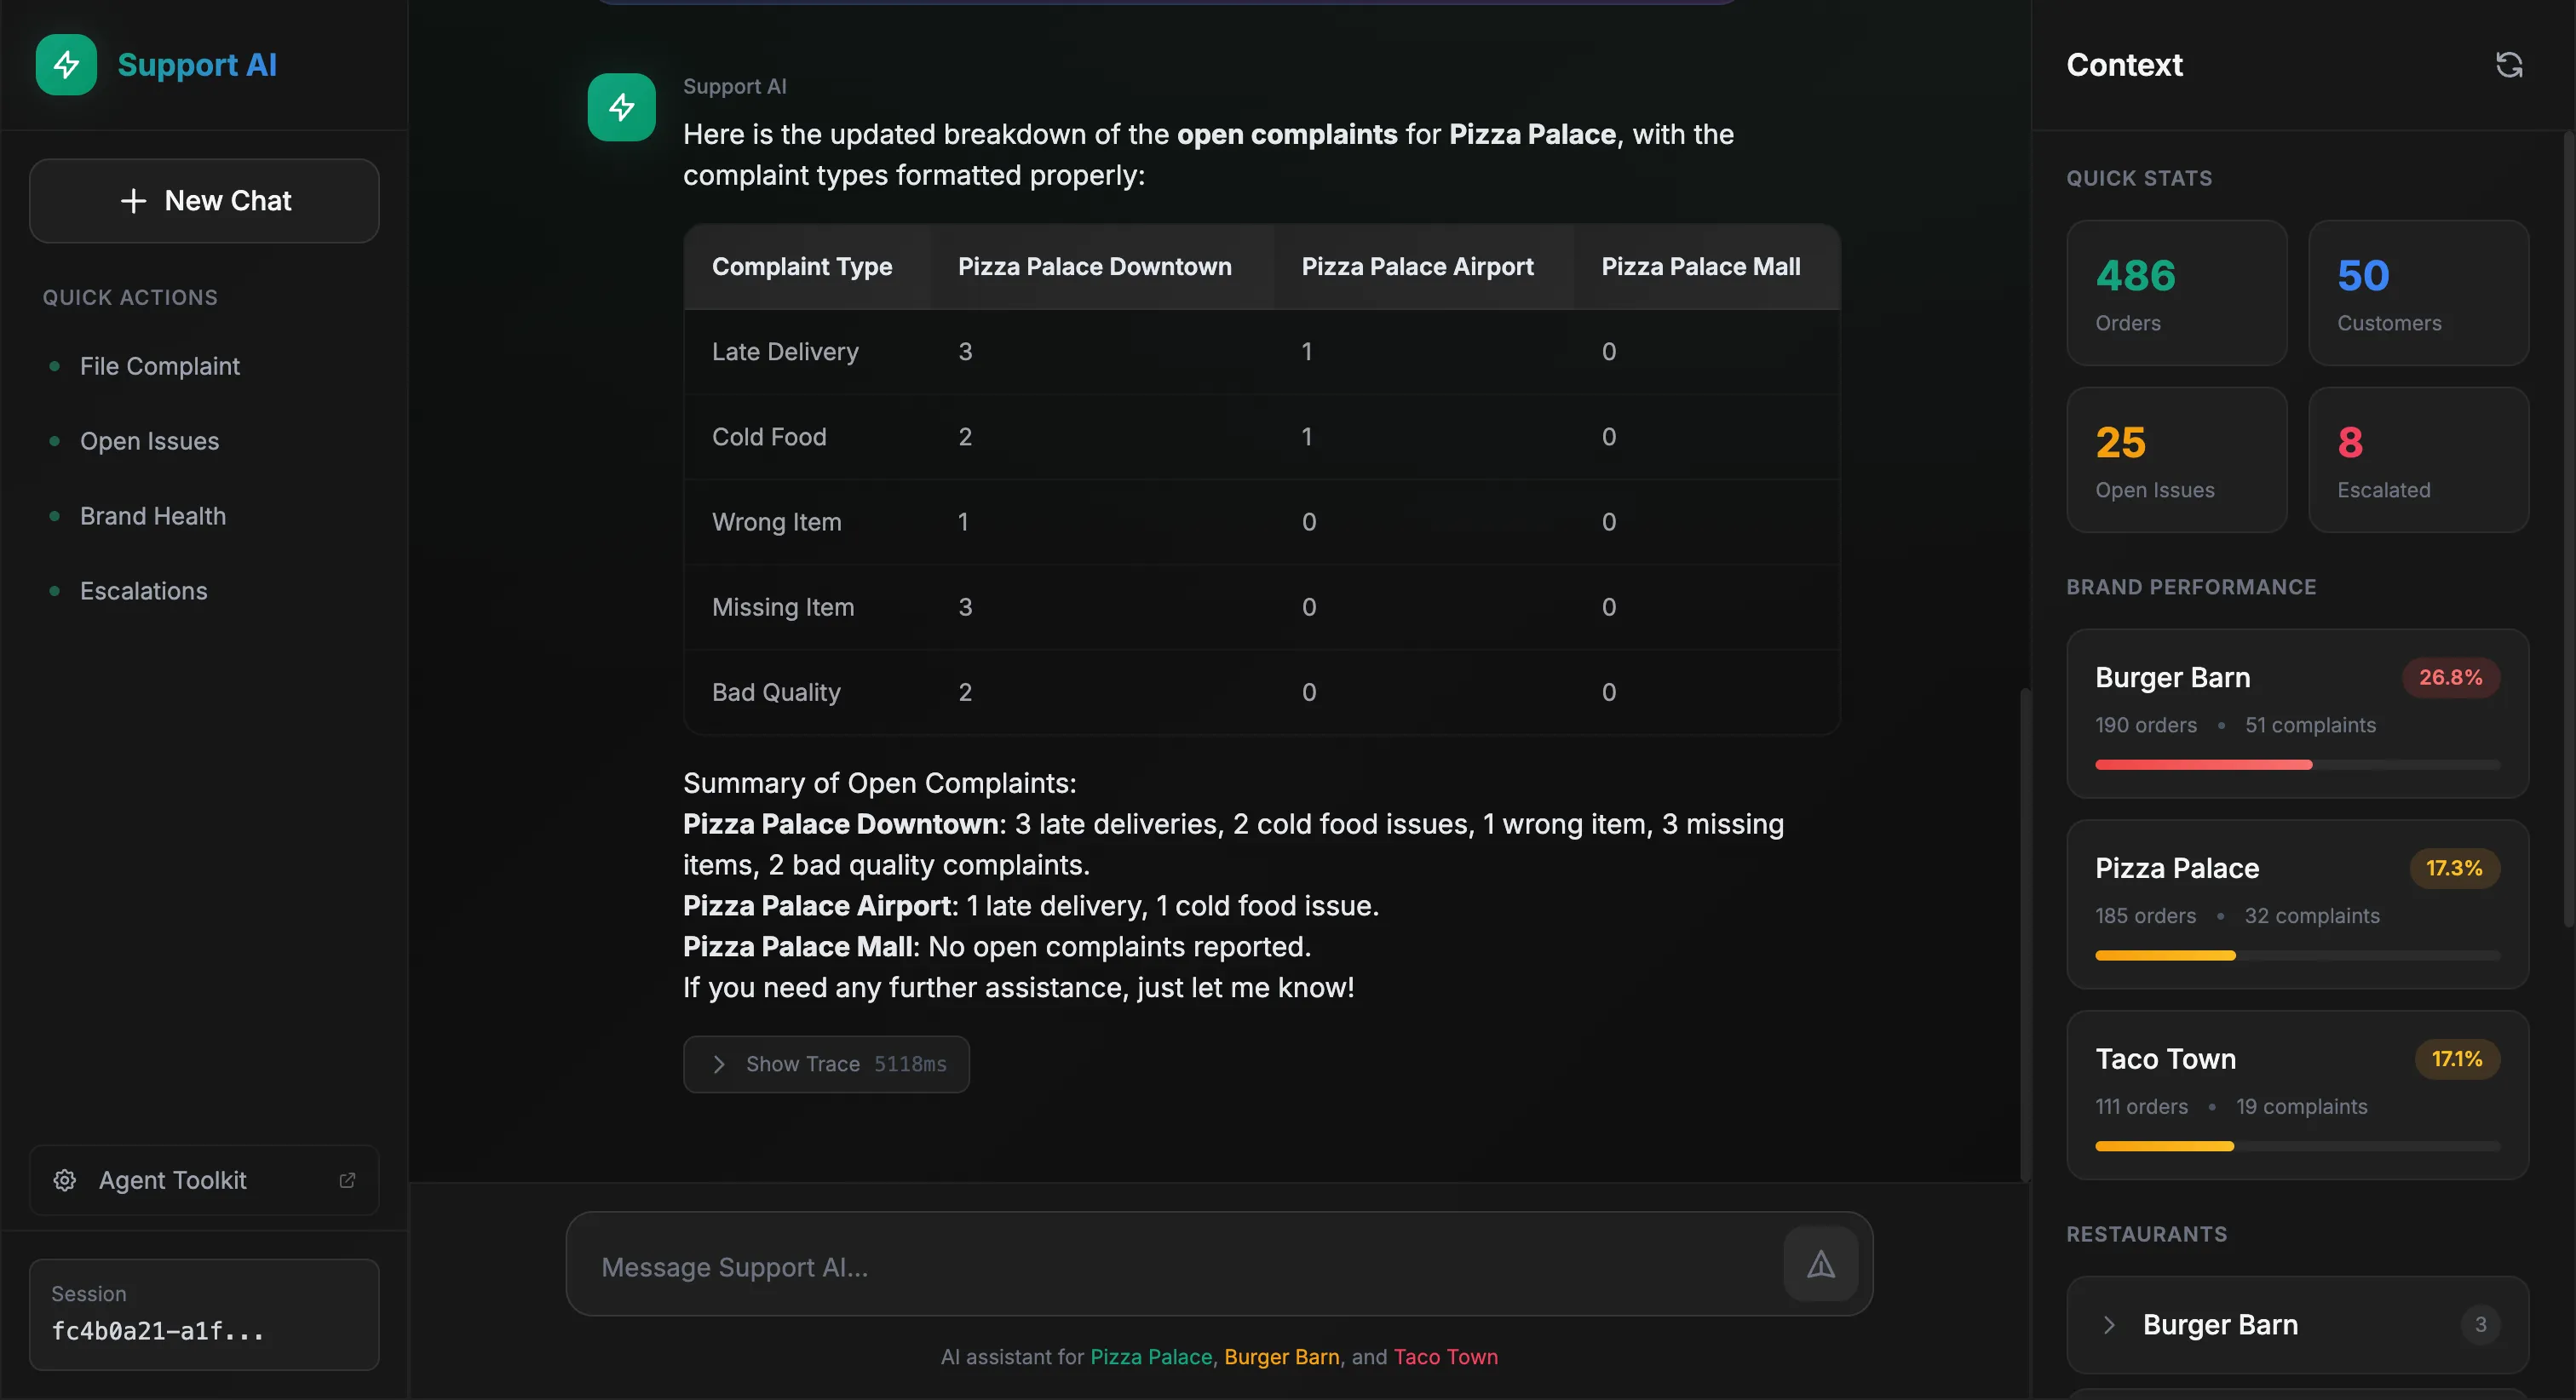This screenshot has width=2576, height=1400.
Task: Click the Support AI message avatar icon
Action: click(621, 107)
